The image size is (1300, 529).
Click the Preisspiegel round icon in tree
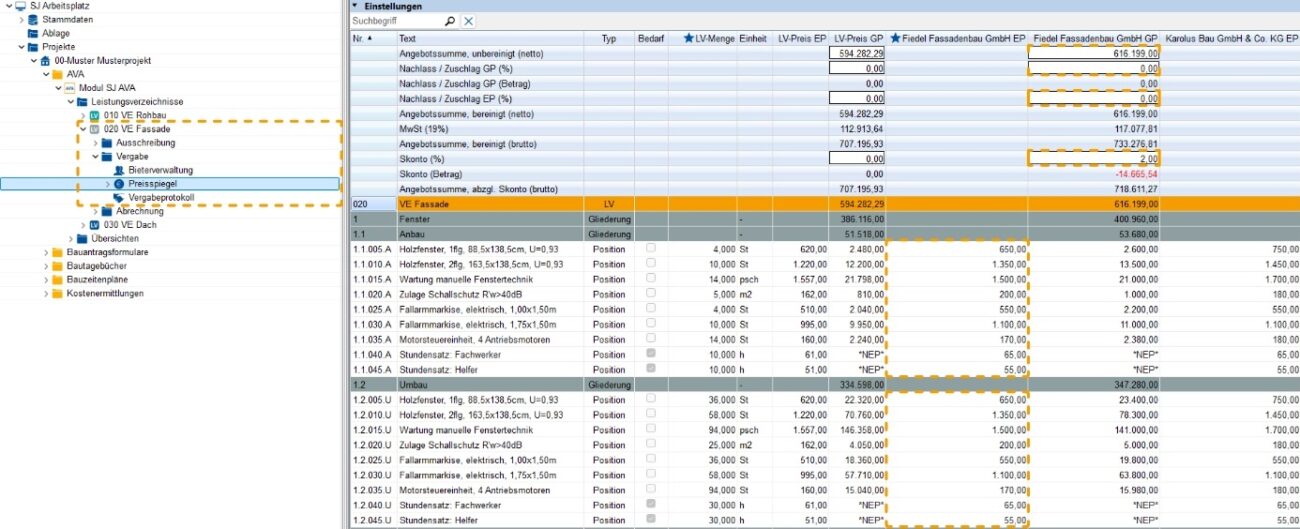pos(120,184)
